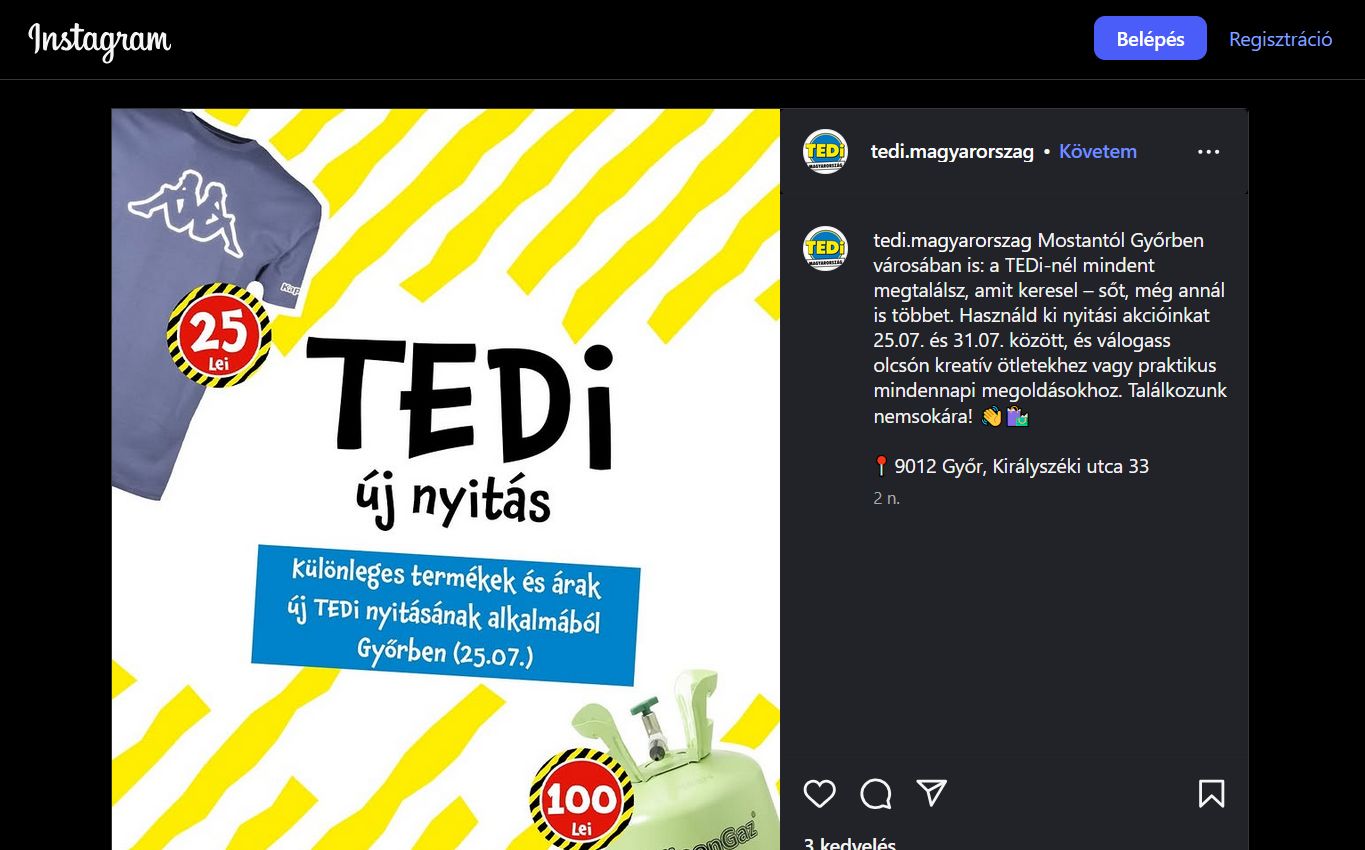Open the three-dot more options menu
The height and width of the screenshot is (850, 1365).
[1208, 152]
